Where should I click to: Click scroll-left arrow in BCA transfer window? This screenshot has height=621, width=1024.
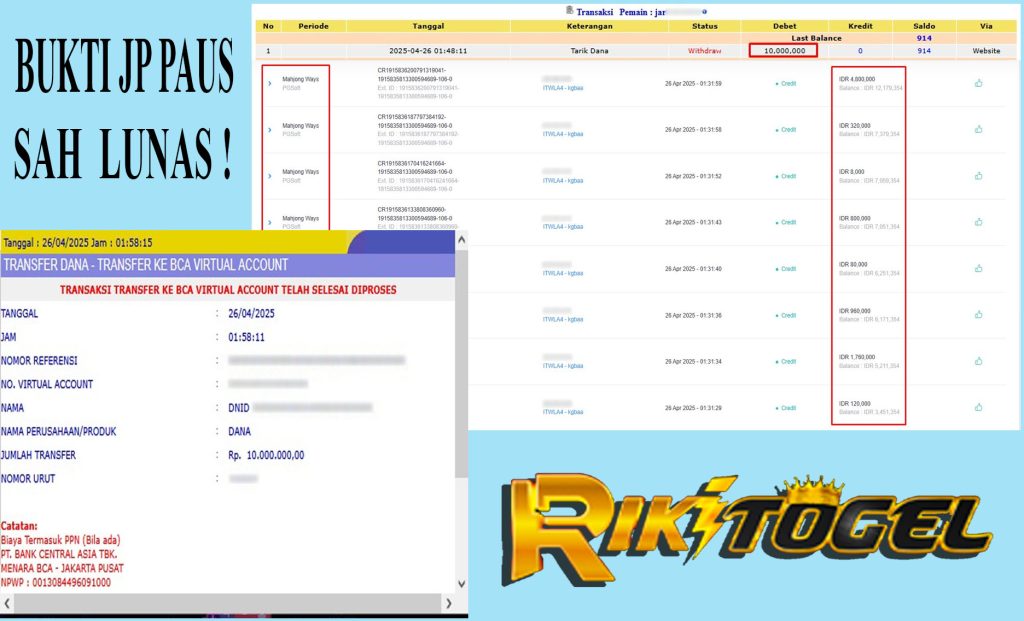(7, 603)
